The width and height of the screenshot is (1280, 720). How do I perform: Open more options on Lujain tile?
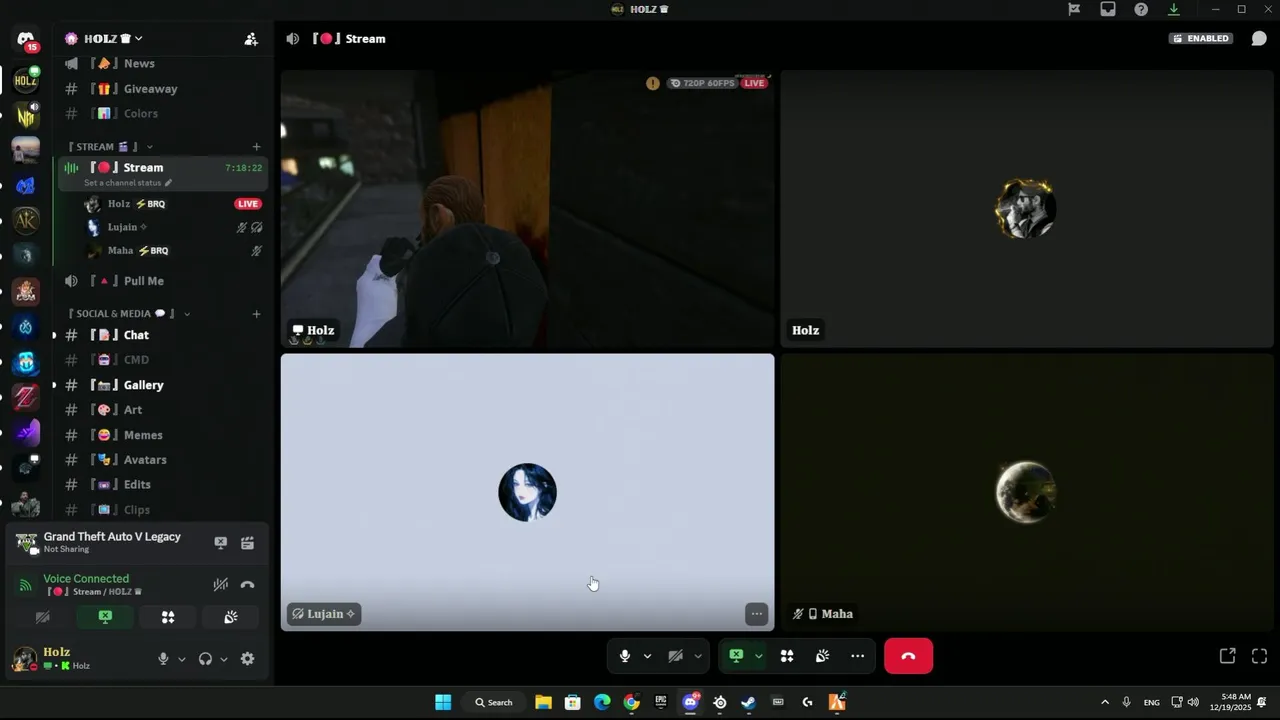pos(757,614)
